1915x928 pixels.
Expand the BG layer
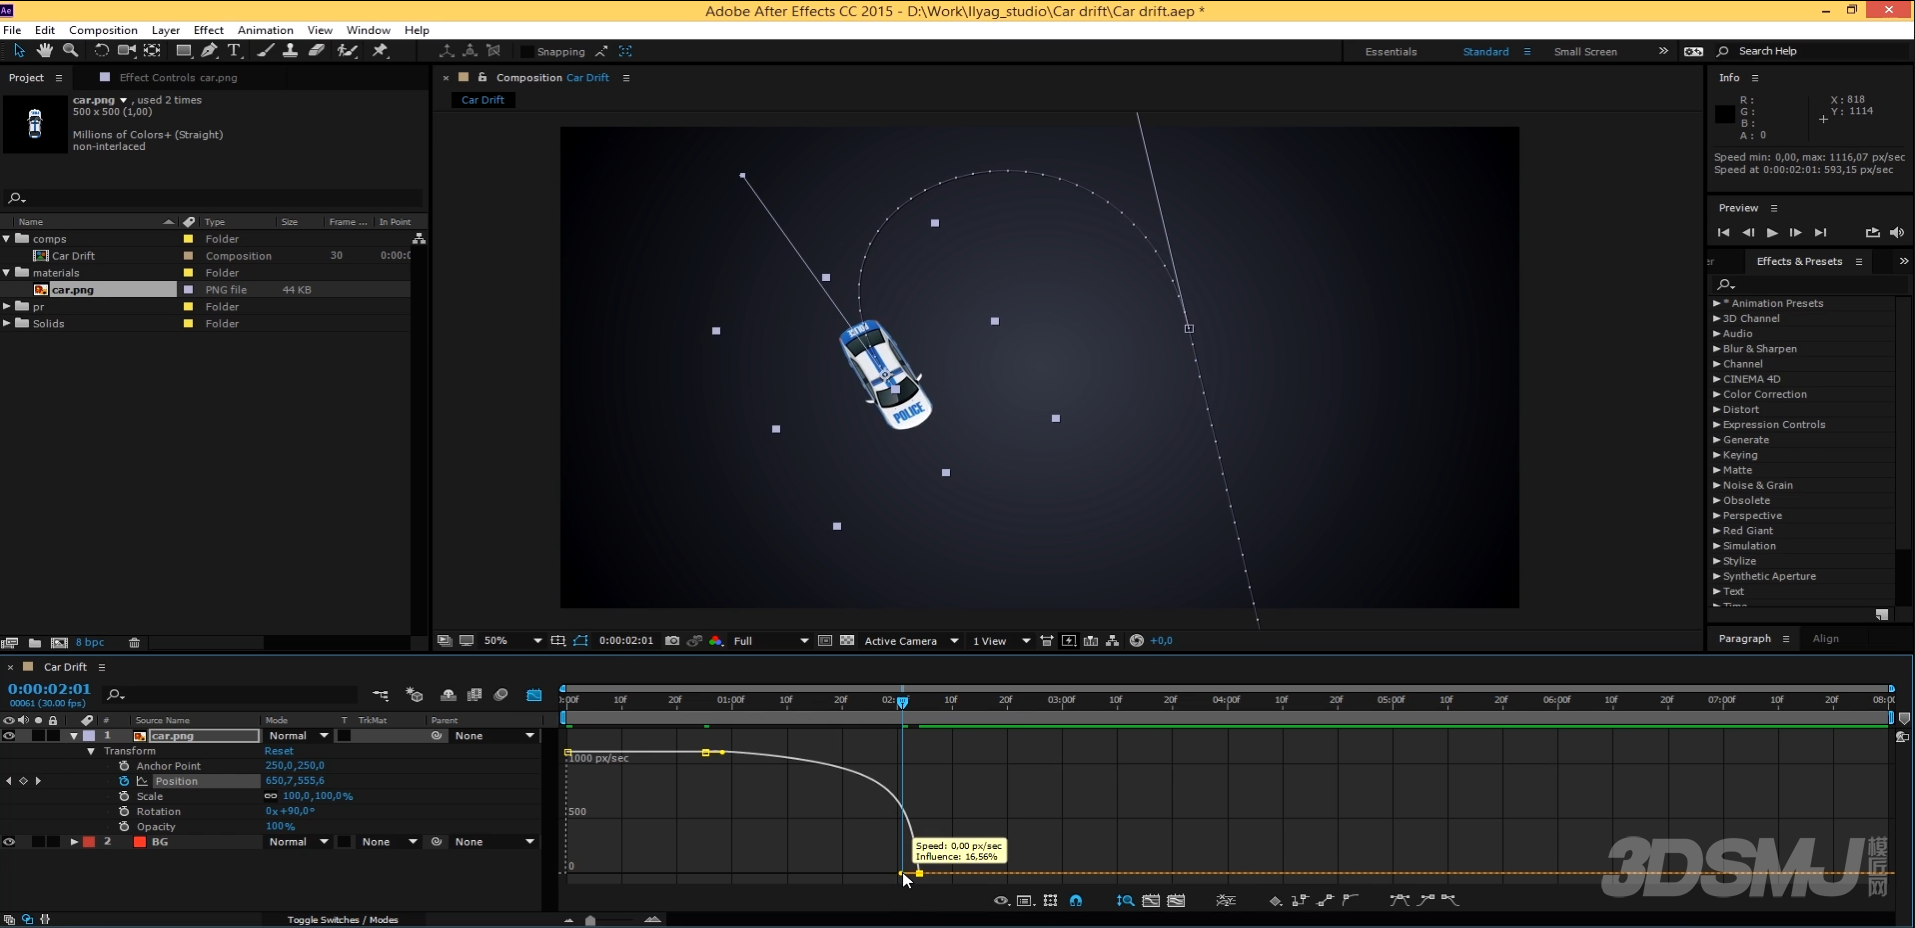74,842
